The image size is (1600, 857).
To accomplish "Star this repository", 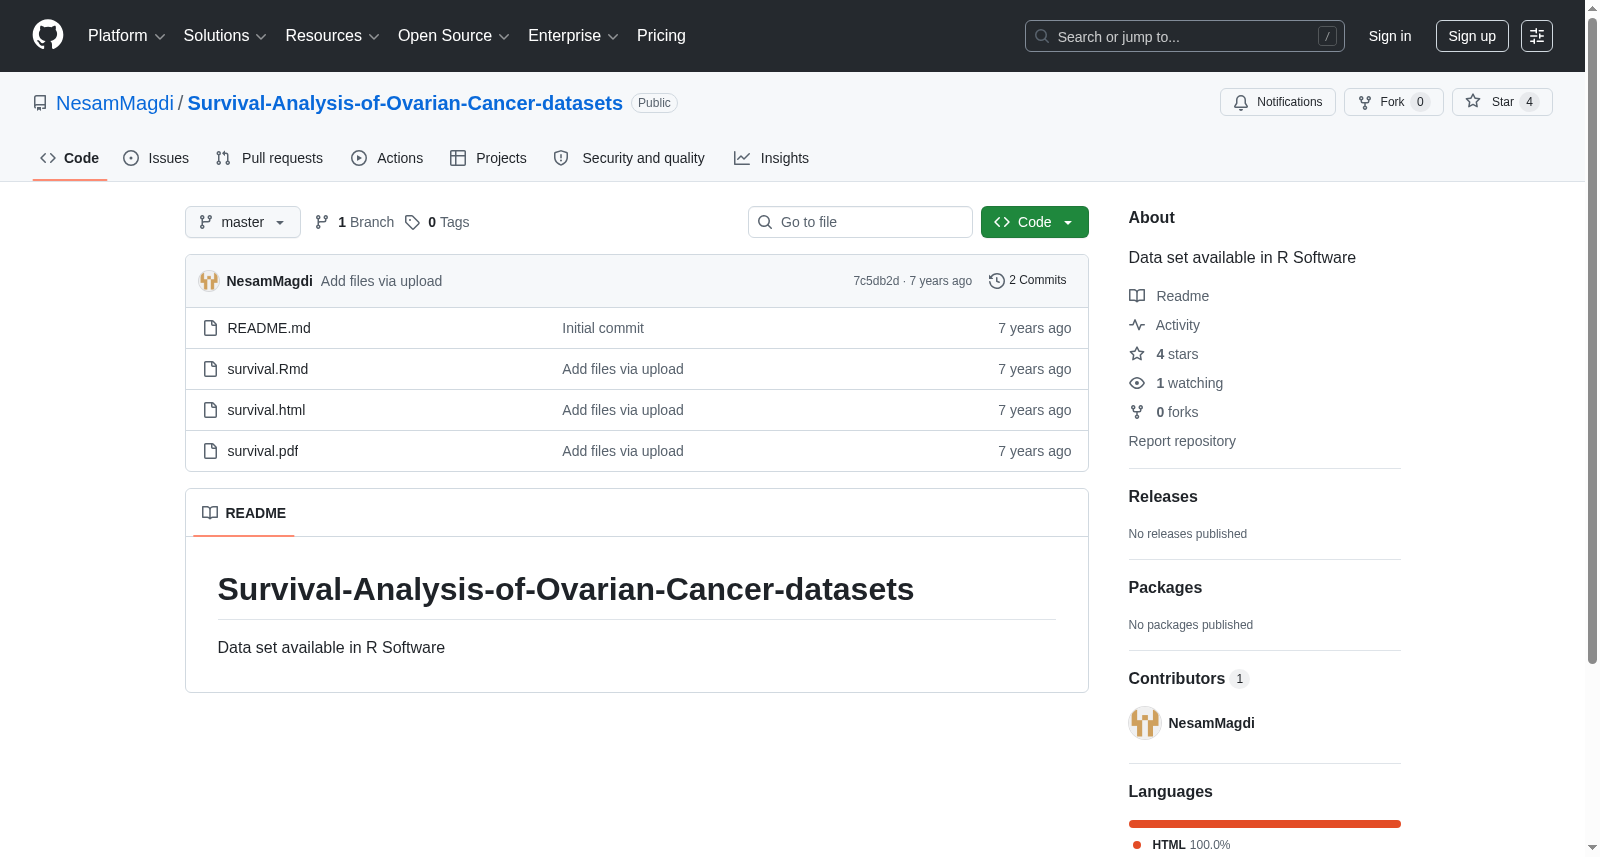I will [1501, 102].
